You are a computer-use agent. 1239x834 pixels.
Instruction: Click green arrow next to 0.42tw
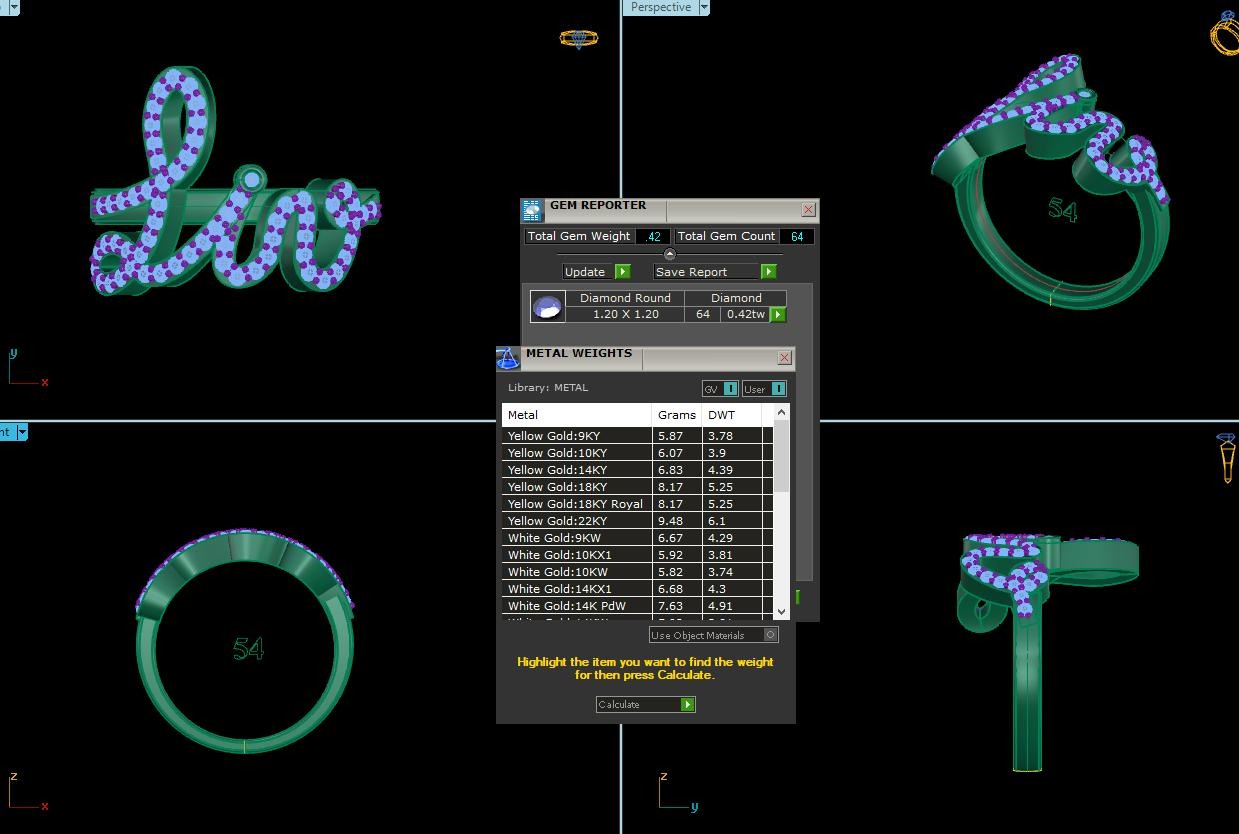(x=778, y=315)
